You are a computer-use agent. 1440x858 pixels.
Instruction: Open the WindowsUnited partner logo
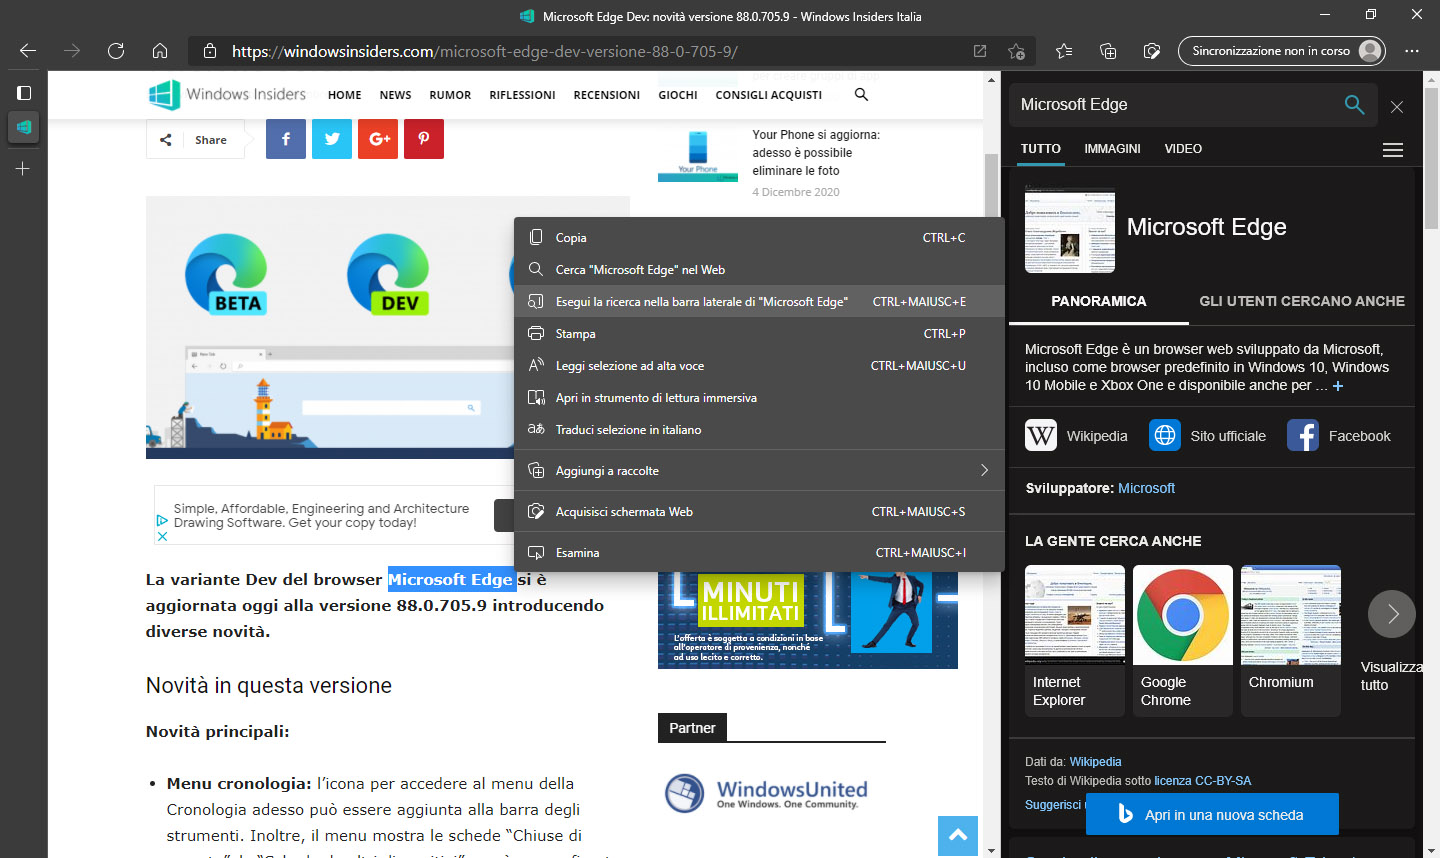[767, 794]
